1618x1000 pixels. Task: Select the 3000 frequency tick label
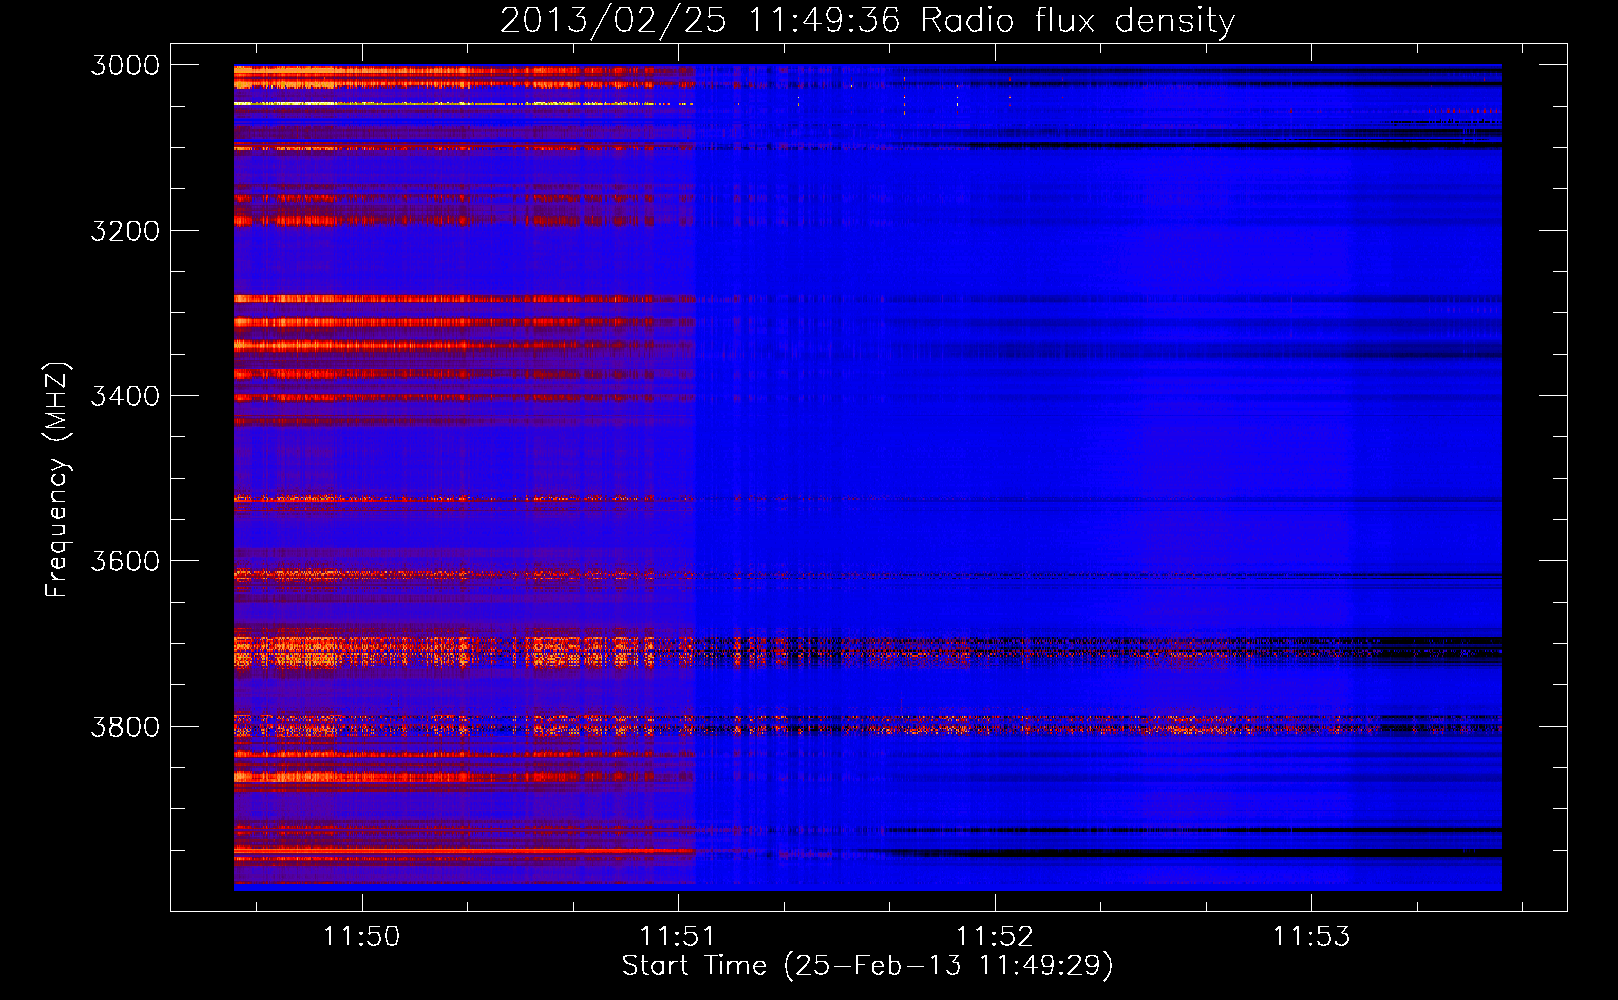(x=125, y=65)
